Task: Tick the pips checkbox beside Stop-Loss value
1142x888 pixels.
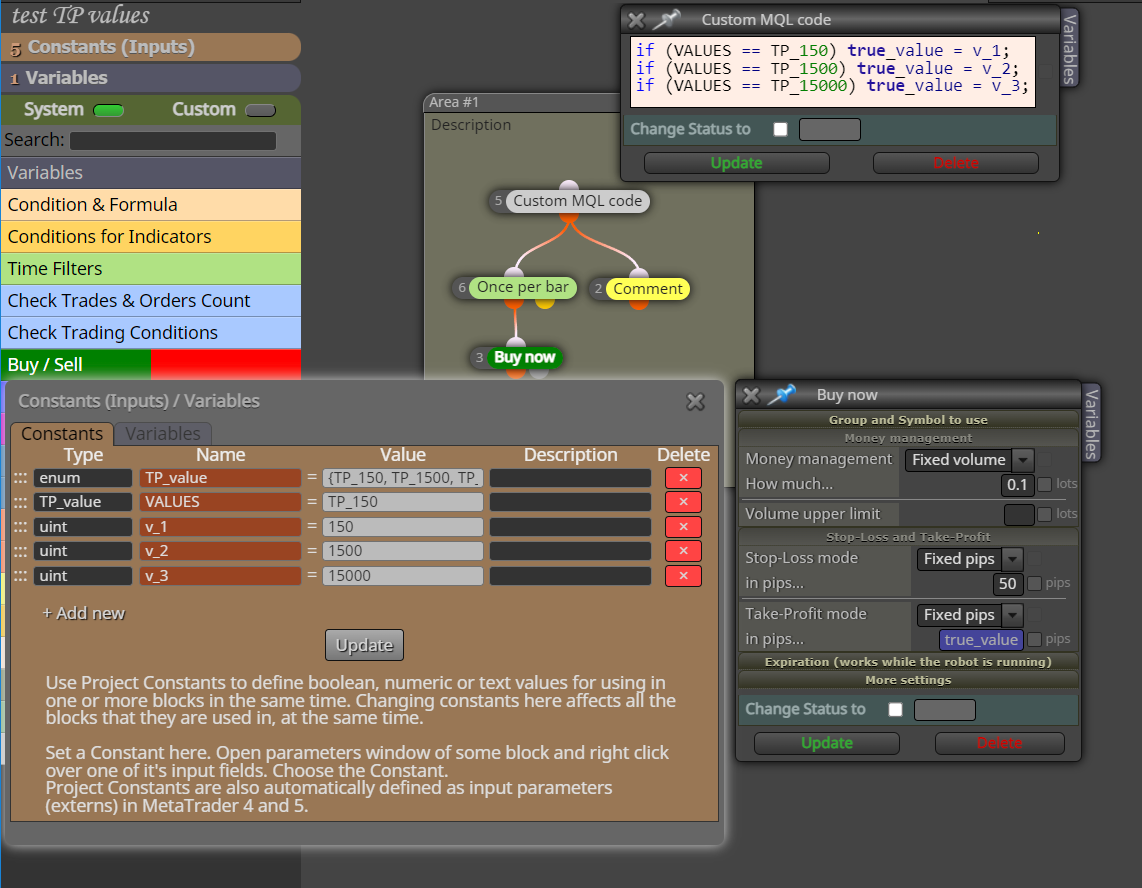Action: (1034, 584)
